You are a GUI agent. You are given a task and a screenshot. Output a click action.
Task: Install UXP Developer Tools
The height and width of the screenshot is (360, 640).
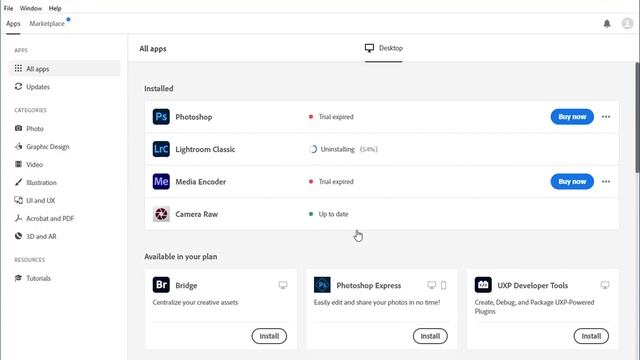click(591, 336)
